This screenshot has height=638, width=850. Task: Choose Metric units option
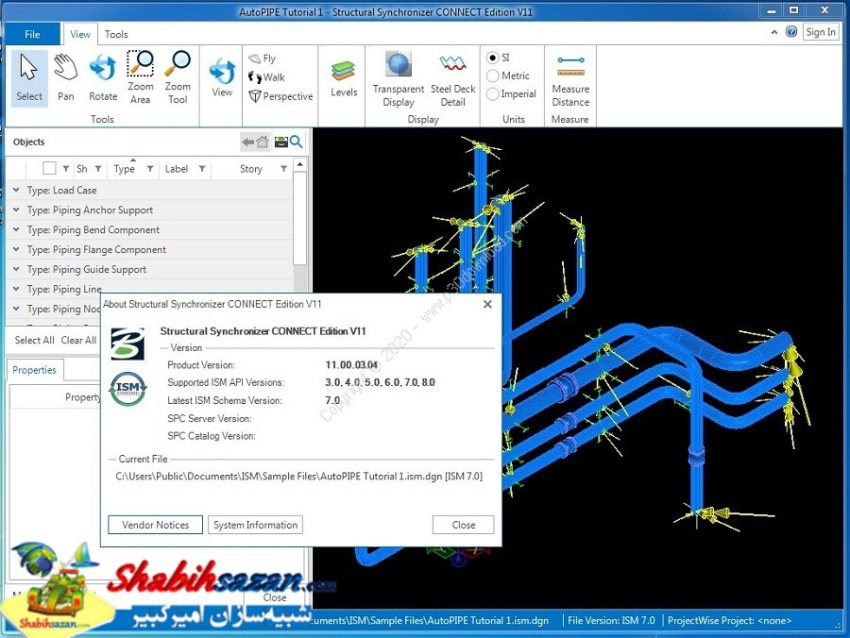[x=493, y=76]
